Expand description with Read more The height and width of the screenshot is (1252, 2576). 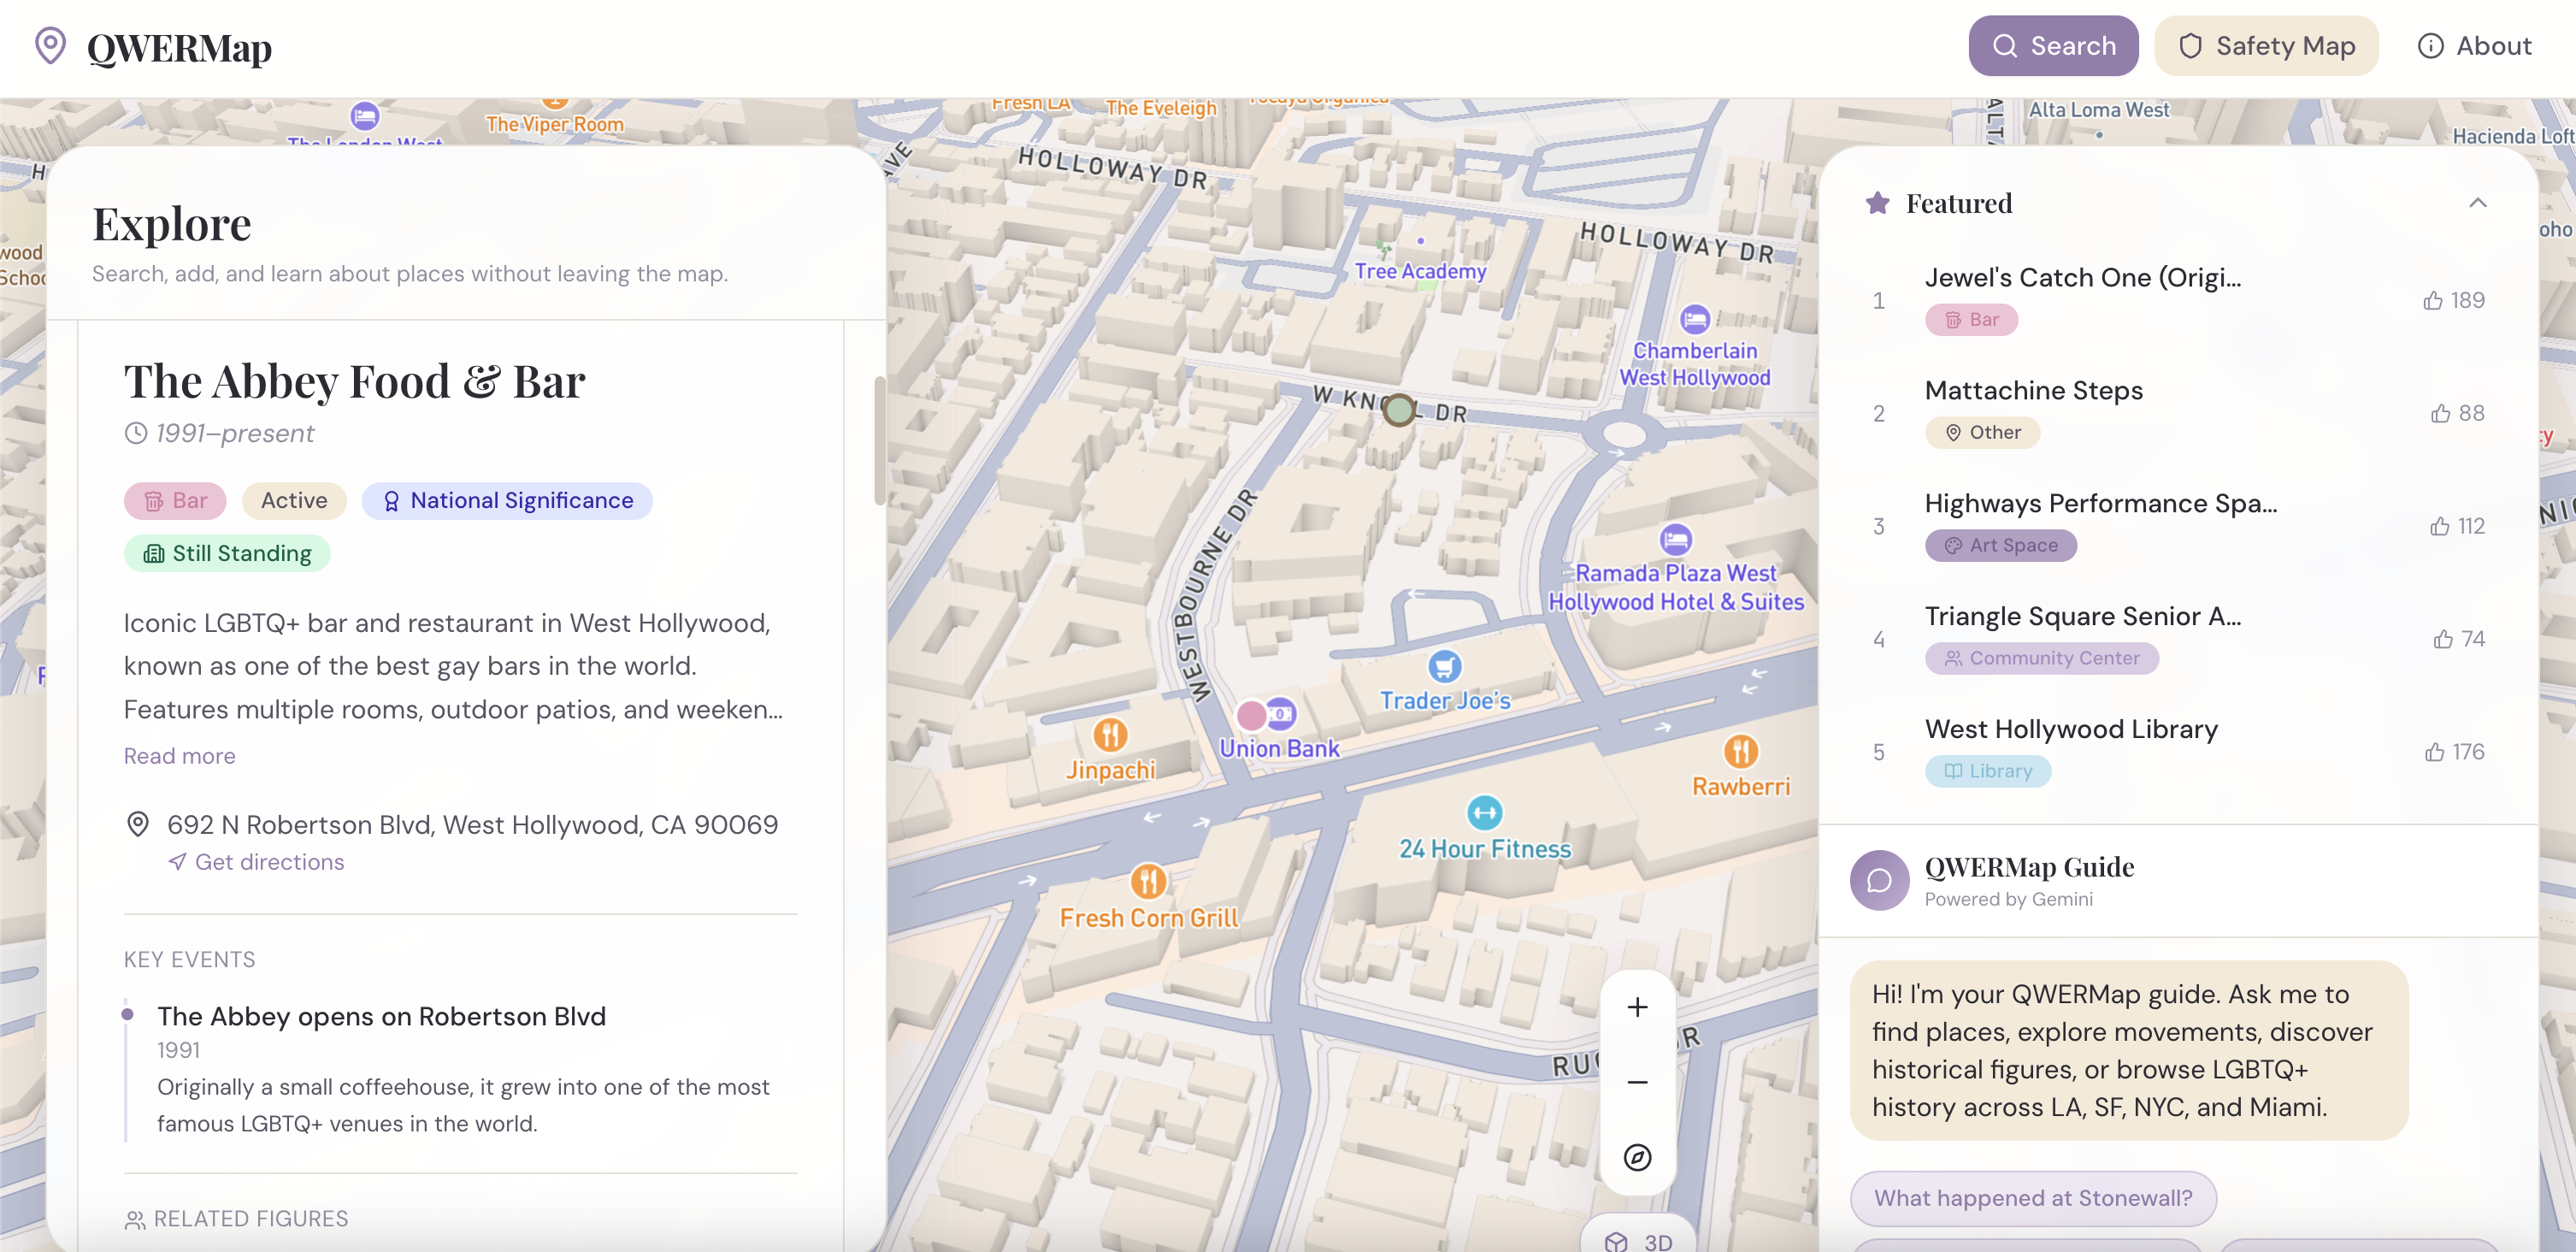180,756
